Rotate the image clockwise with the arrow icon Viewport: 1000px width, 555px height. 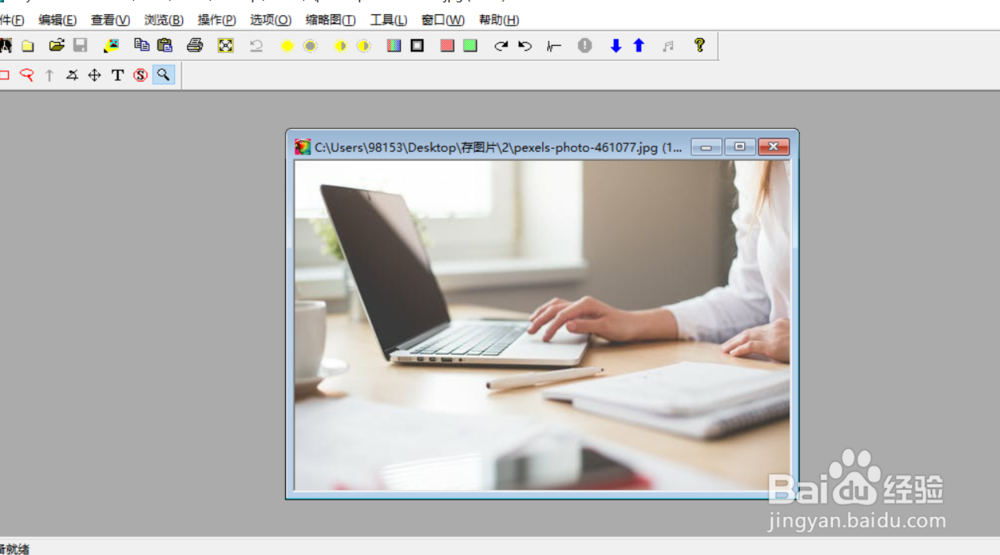point(501,46)
